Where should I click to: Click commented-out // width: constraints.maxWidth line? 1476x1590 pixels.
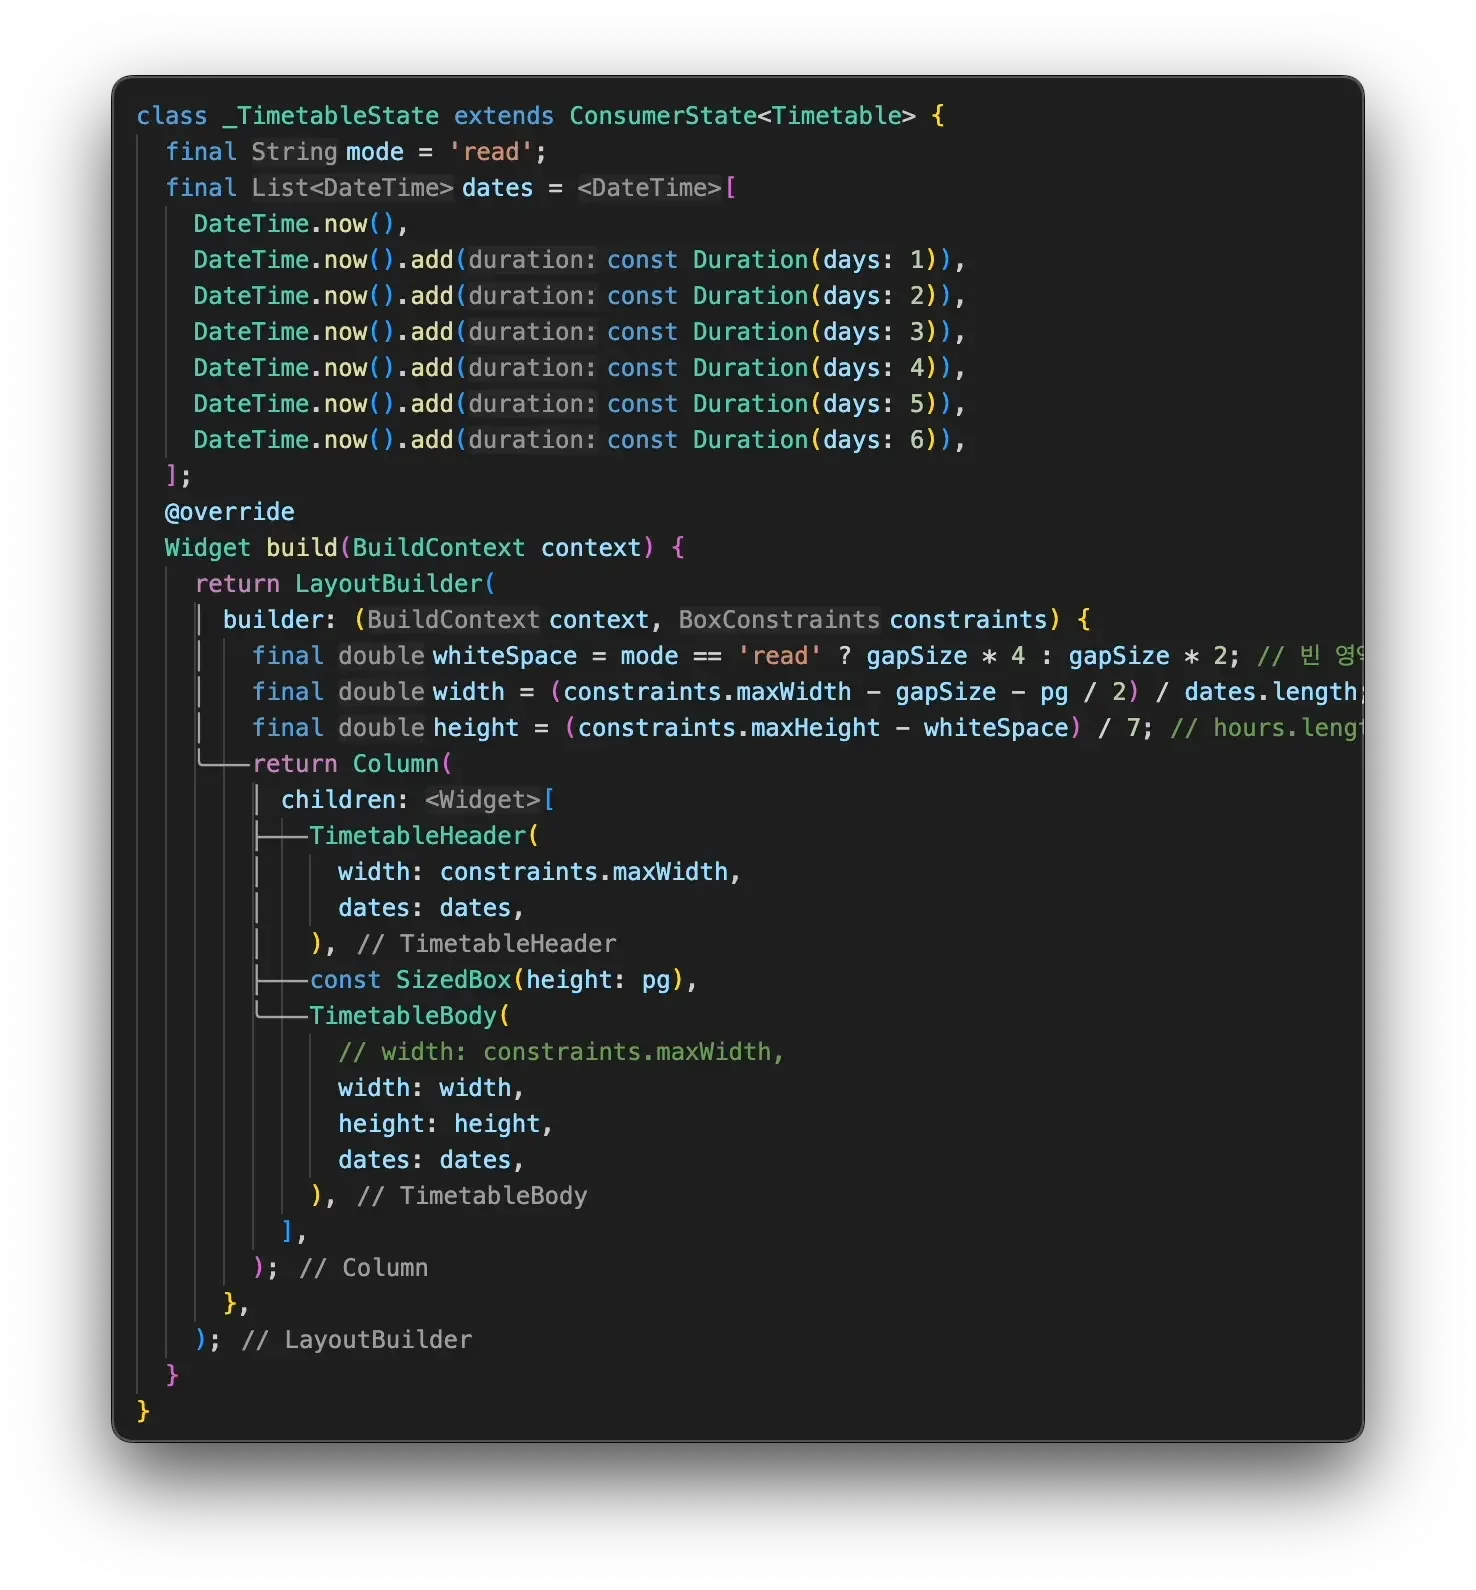pyautogui.click(x=561, y=1052)
